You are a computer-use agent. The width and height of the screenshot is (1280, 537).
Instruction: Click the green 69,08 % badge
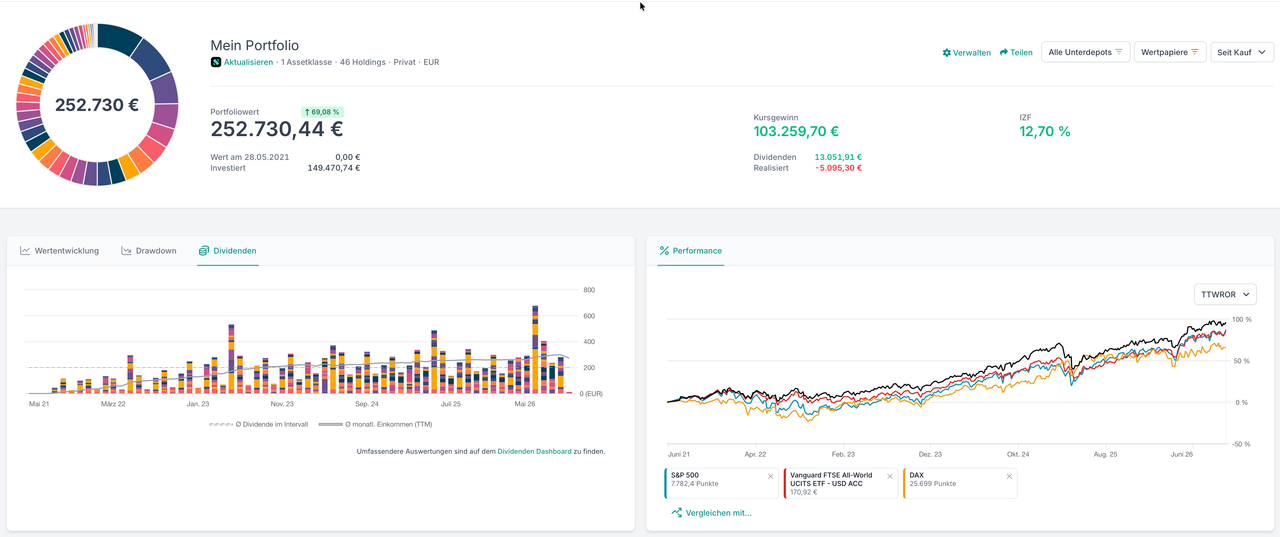click(x=322, y=112)
